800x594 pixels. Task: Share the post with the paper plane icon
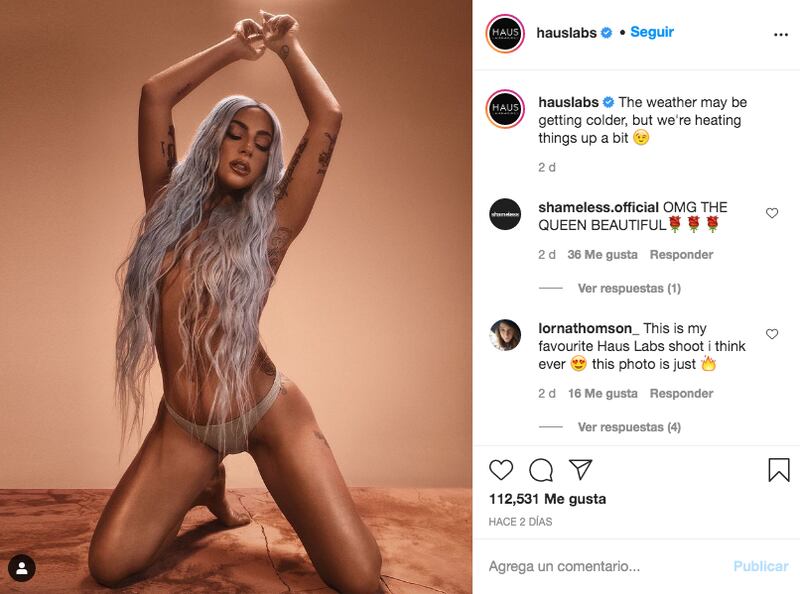[580, 469]
